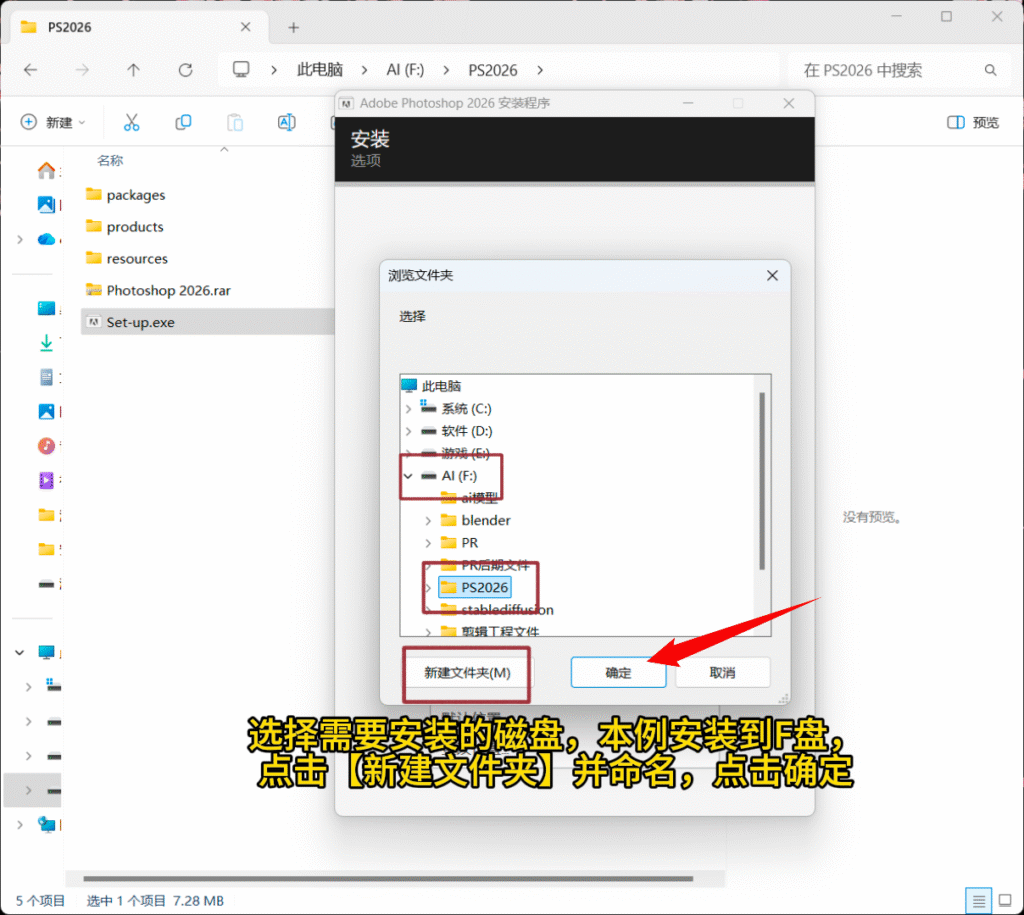
Task: Click the 确定 button
Action: [618, 673]
